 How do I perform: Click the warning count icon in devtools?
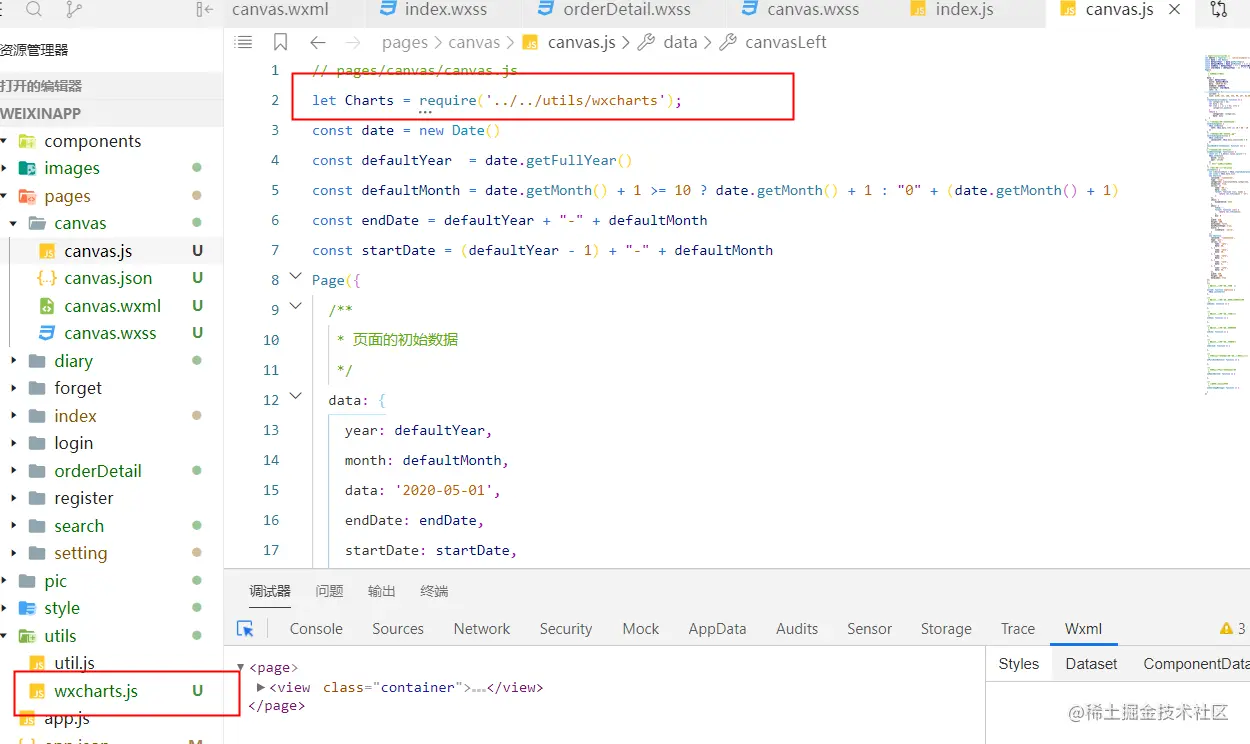pyautogui.click(x=1226, y=628)
